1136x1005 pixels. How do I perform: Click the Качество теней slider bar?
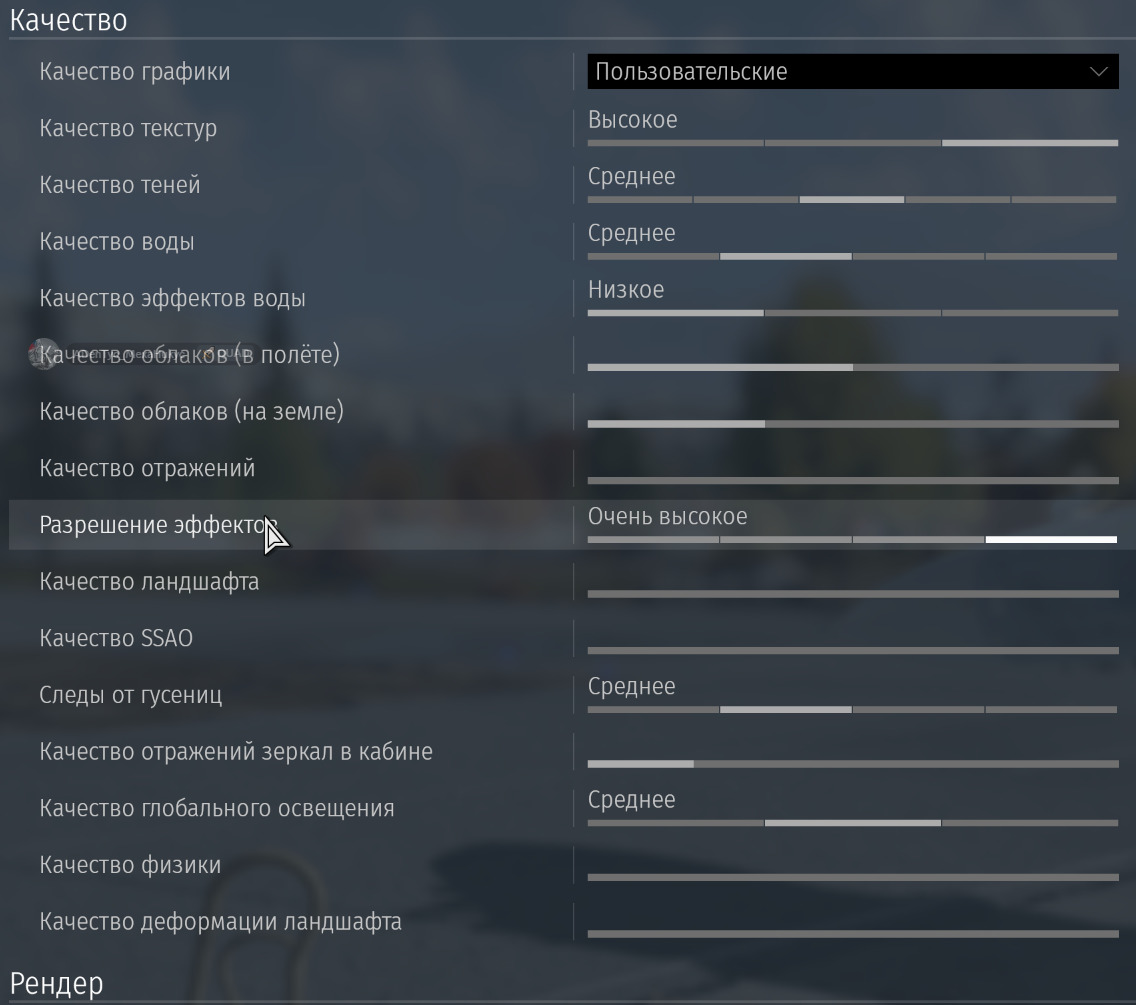click(x=852, y=200)
